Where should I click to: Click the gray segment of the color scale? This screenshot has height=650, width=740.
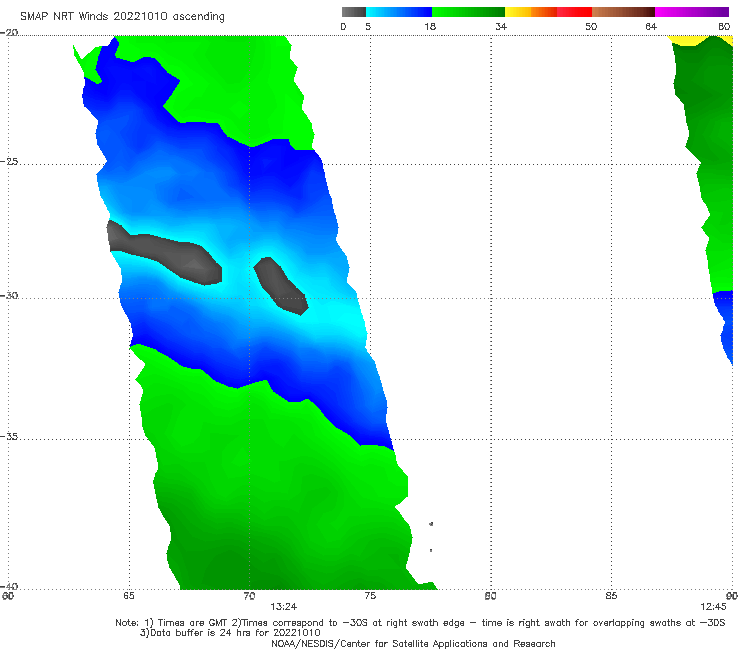[x=354, y=12]
